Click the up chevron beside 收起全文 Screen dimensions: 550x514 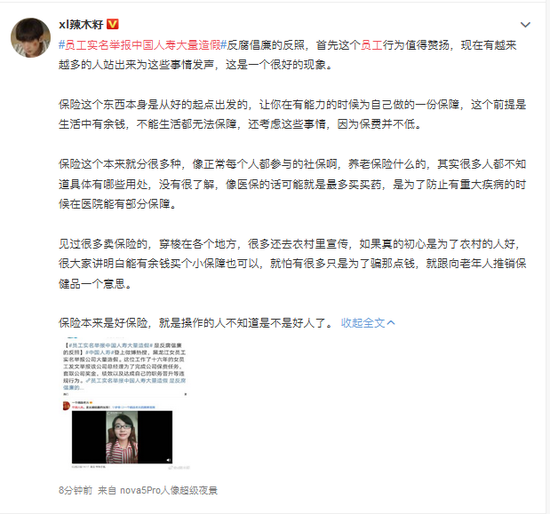pyautogui.click(x=391, y=323)
